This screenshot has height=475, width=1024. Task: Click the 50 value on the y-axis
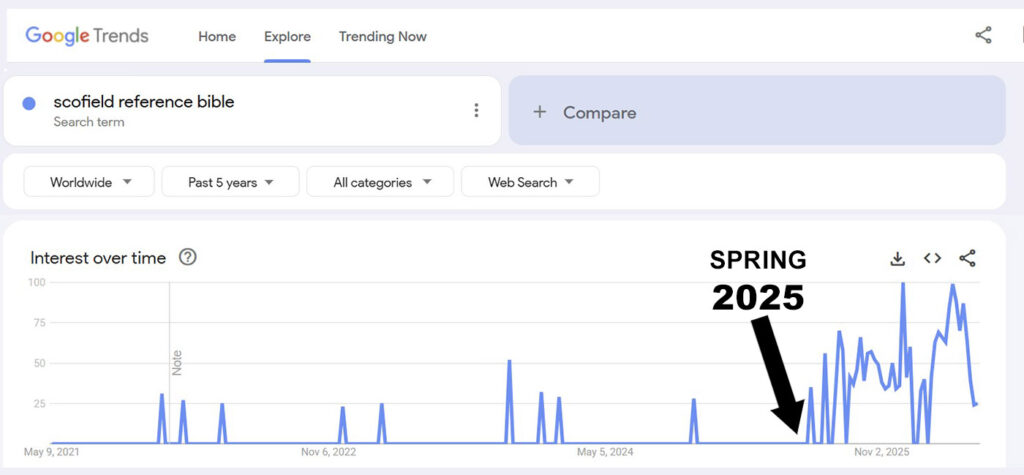[38, 363]
